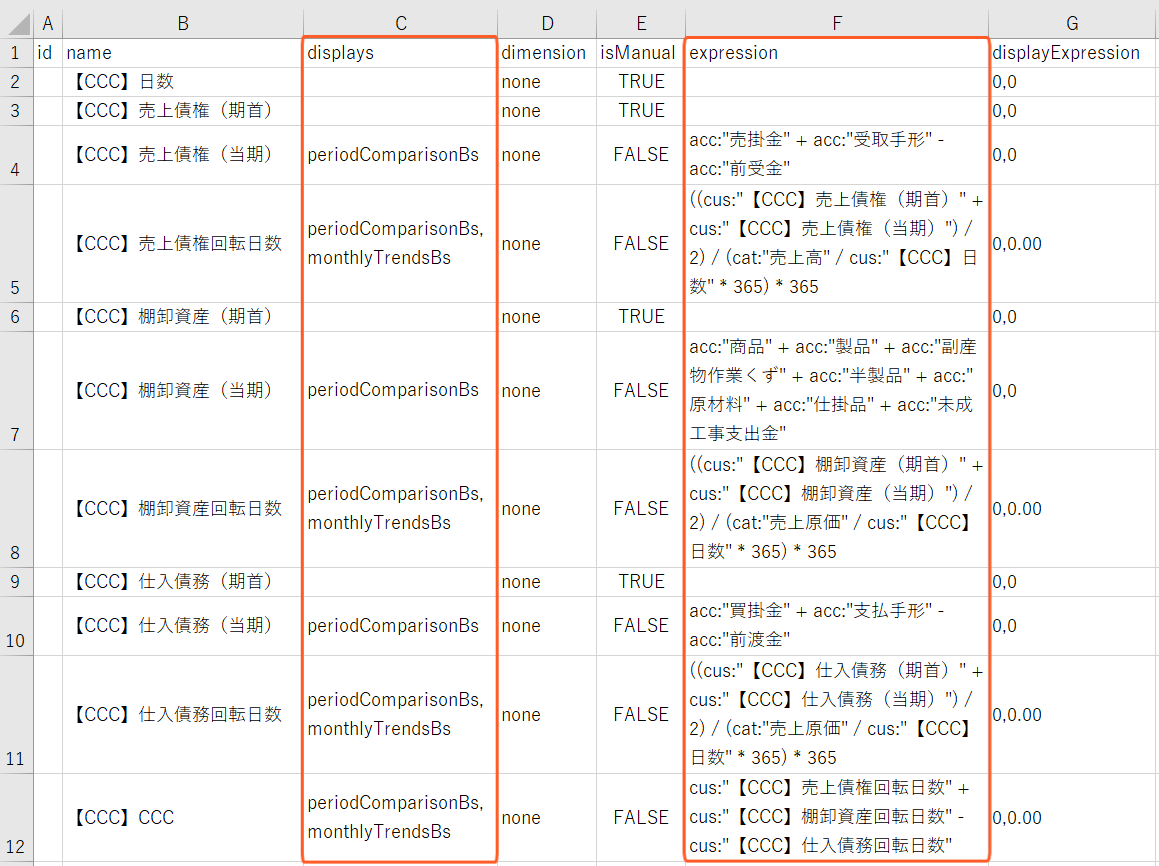This screenshot has width=1159, height=866.
Task: Select row 5 header
Action: (16, 243)
